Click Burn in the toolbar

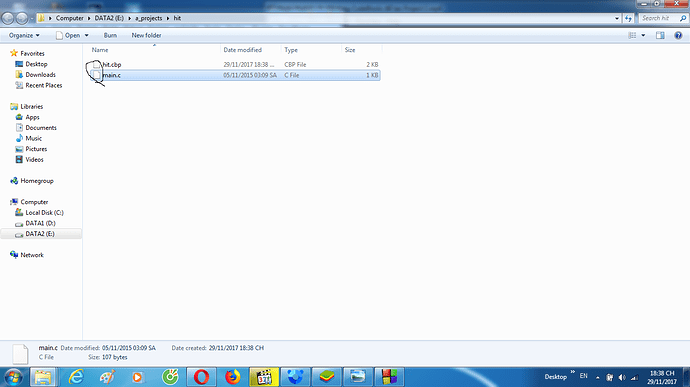coord(110,35)
